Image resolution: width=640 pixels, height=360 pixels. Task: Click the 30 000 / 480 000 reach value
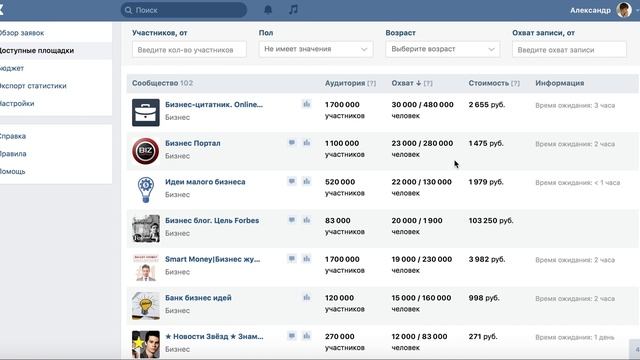(x=422, y=104)
